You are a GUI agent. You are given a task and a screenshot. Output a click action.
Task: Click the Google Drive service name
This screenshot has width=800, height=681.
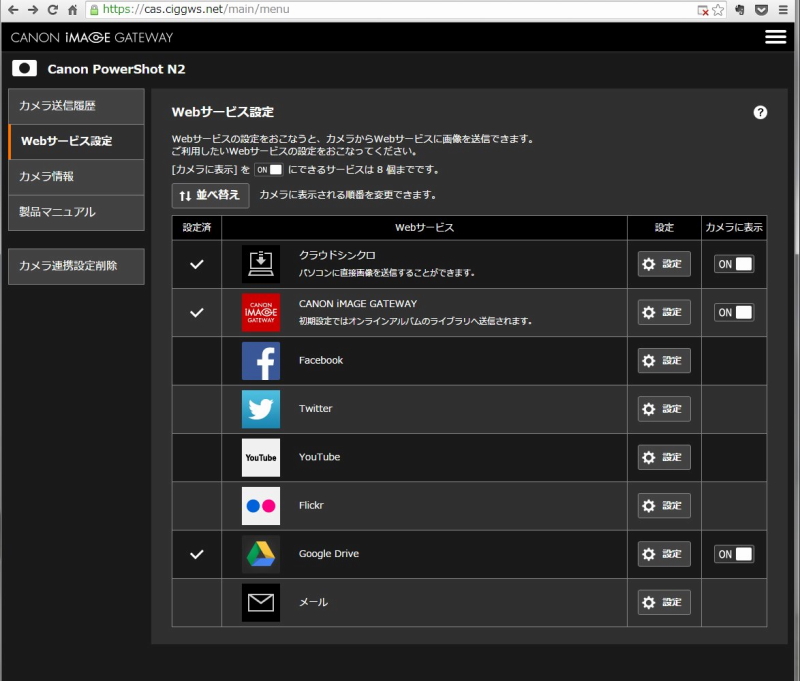coord(329,553)
